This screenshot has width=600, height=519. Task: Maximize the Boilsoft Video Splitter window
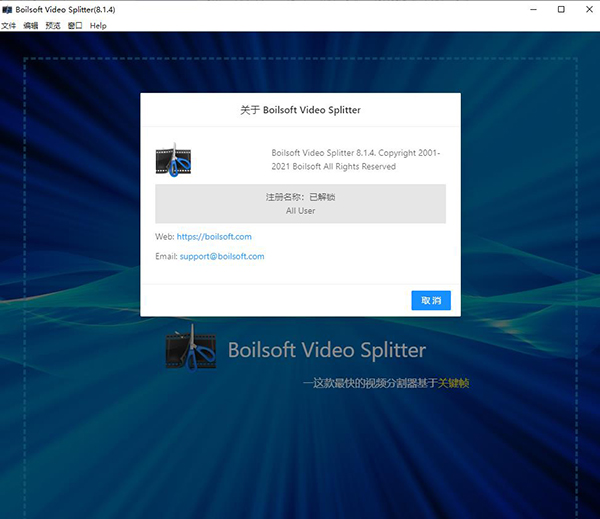click(x=561, y=10)
